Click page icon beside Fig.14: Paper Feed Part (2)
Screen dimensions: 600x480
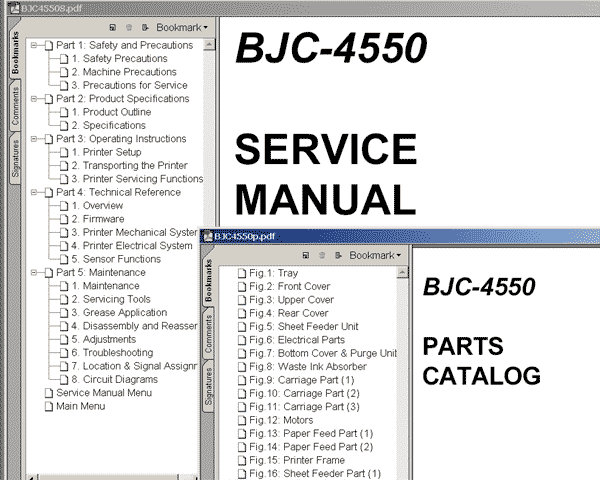pyautogui.click(x=242, y=447)
